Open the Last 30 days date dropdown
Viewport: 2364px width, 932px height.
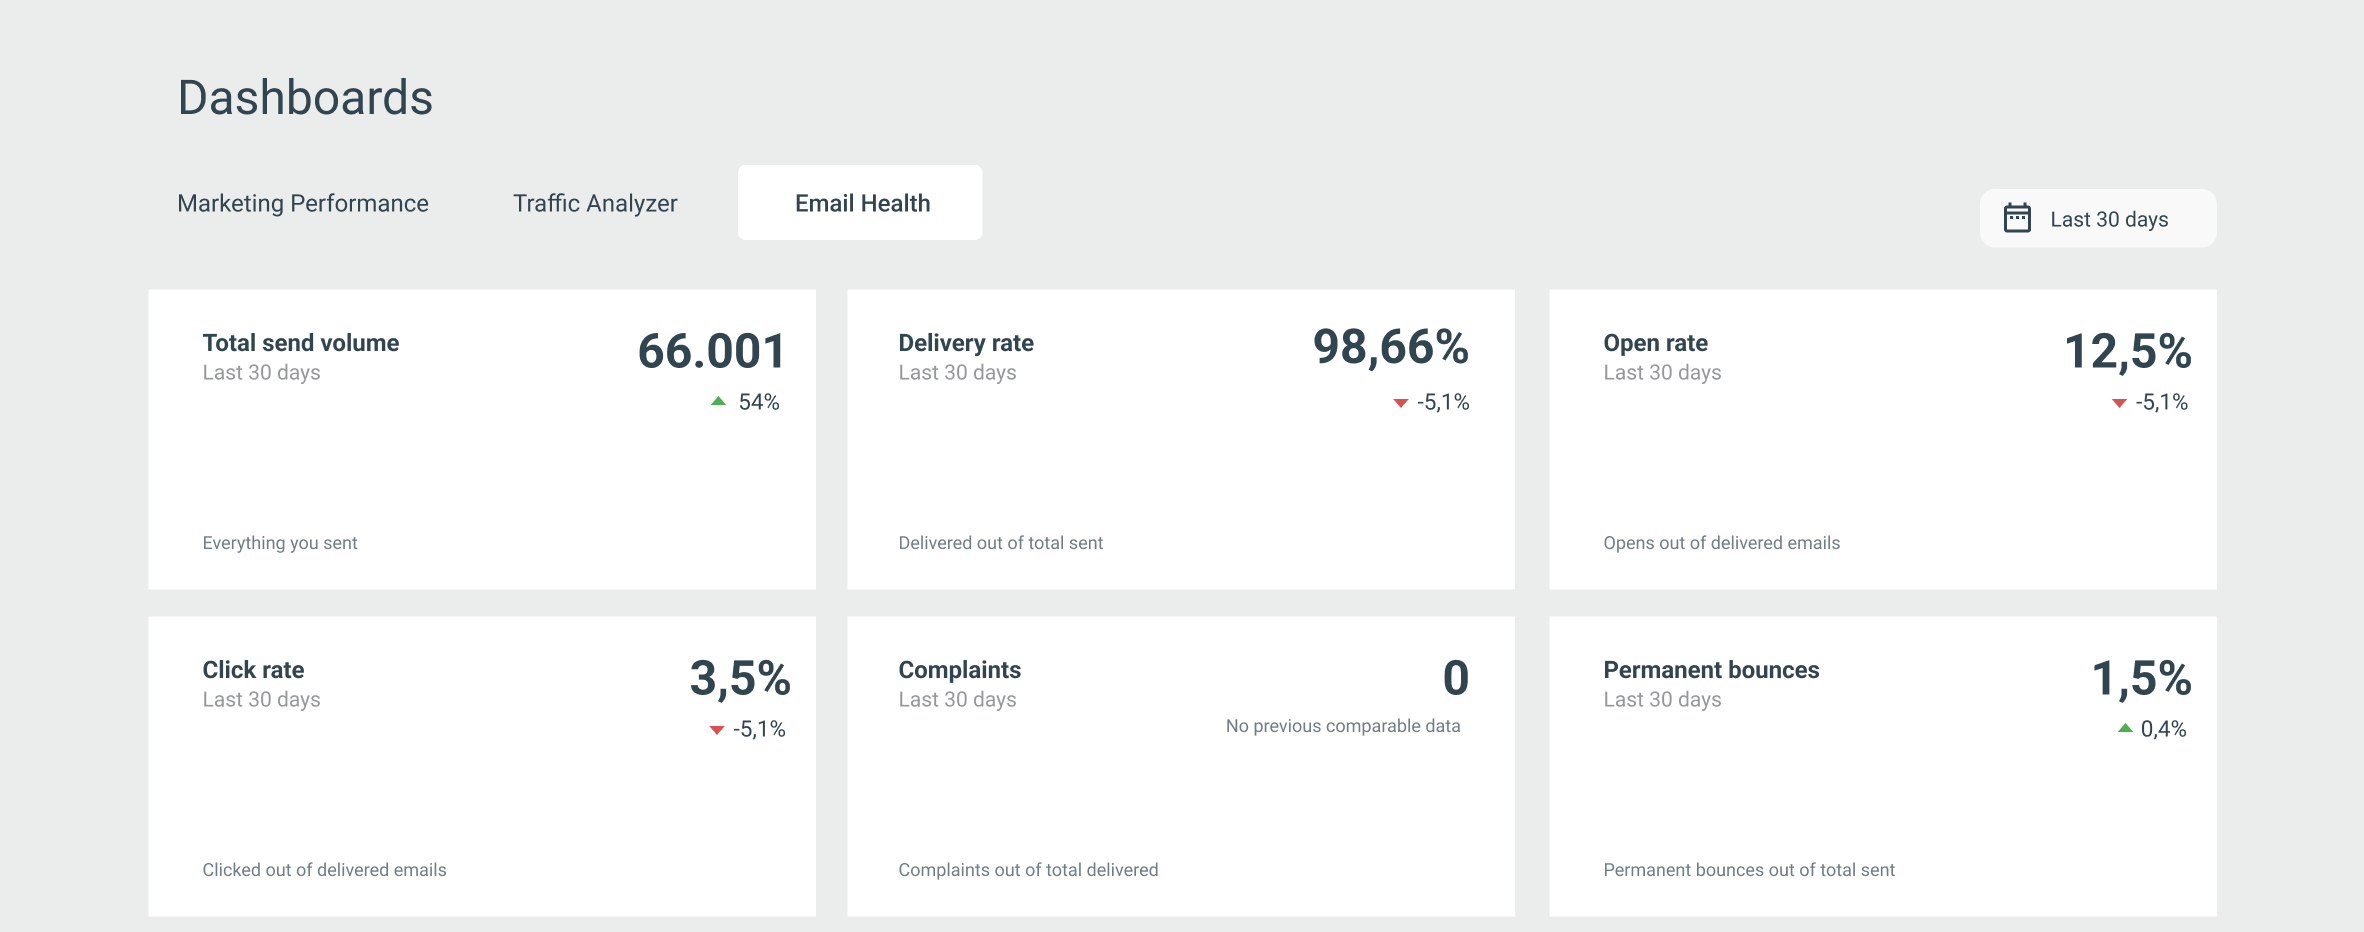2098,219
